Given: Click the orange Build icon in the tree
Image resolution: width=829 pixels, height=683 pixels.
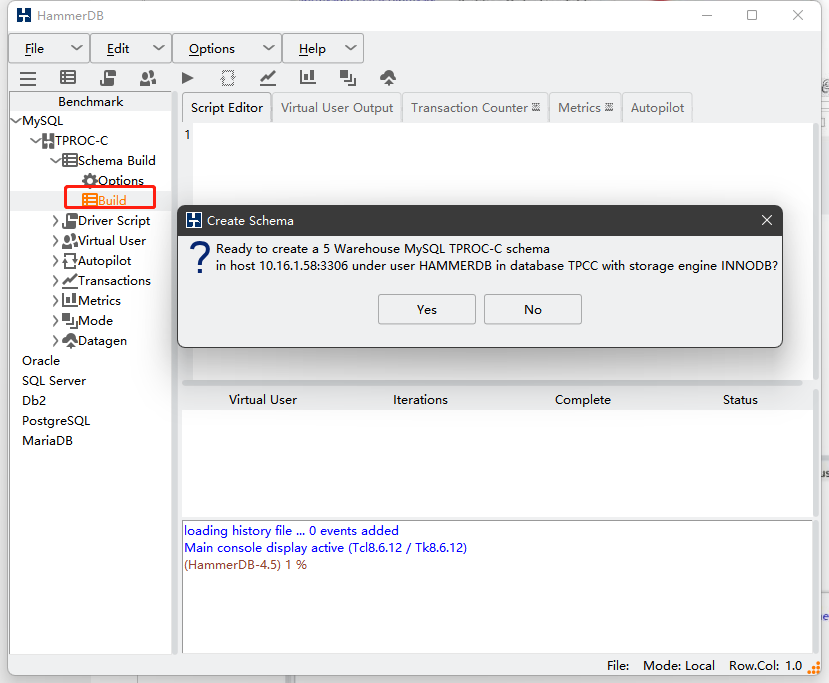Looking at the screenshot, I should pos(89,200).
